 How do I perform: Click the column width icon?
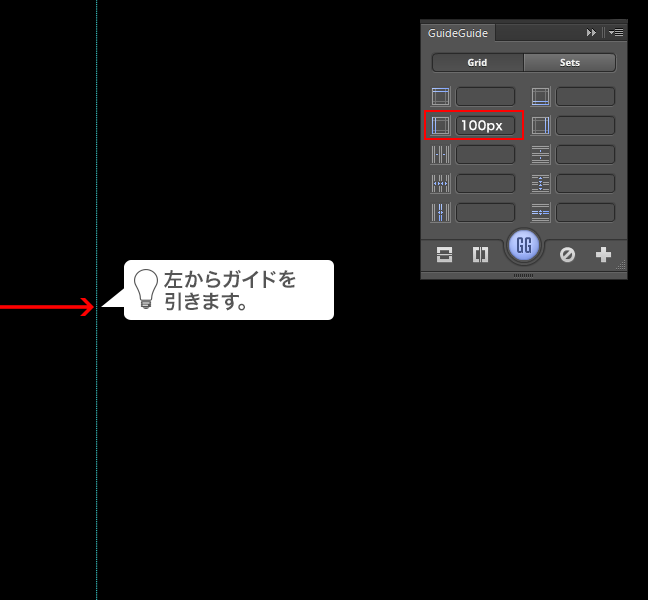tap(441, 183)
